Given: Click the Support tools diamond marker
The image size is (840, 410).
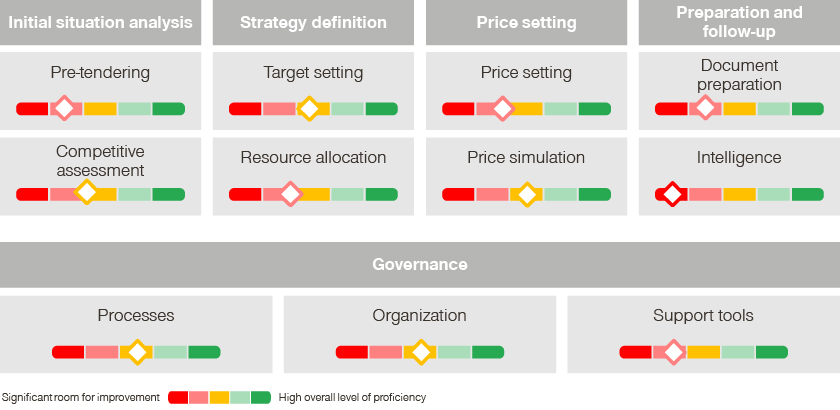Looking at the screenshot, I should (673, 352).
